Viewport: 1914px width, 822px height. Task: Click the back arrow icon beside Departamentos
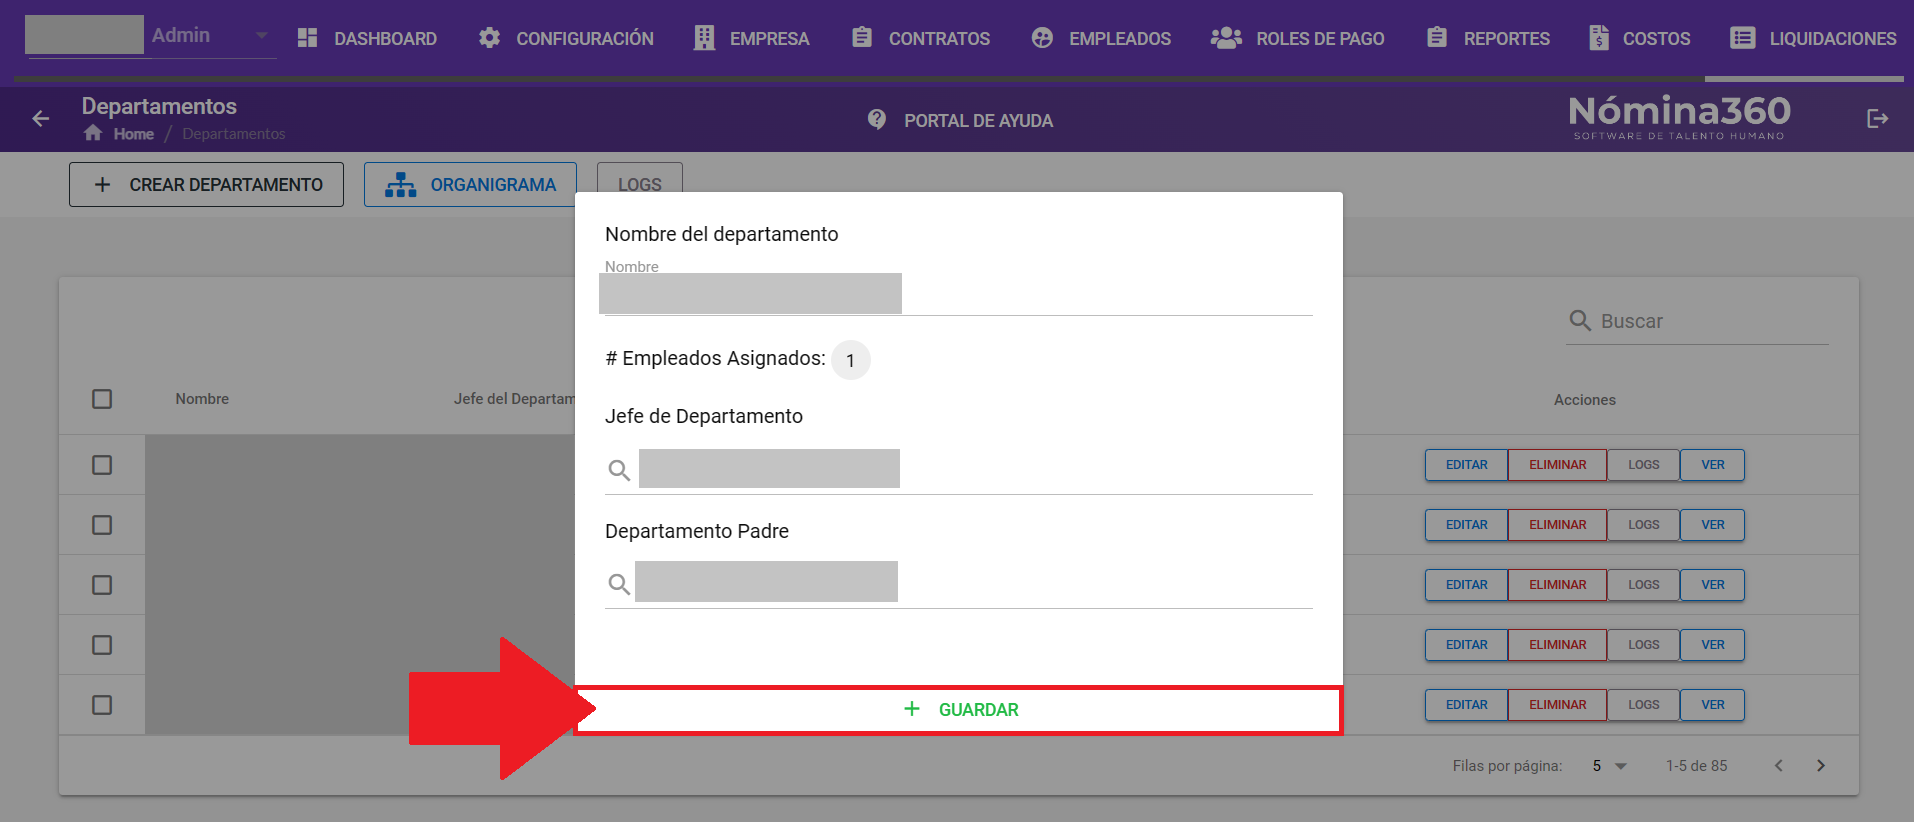coord(41,119)
